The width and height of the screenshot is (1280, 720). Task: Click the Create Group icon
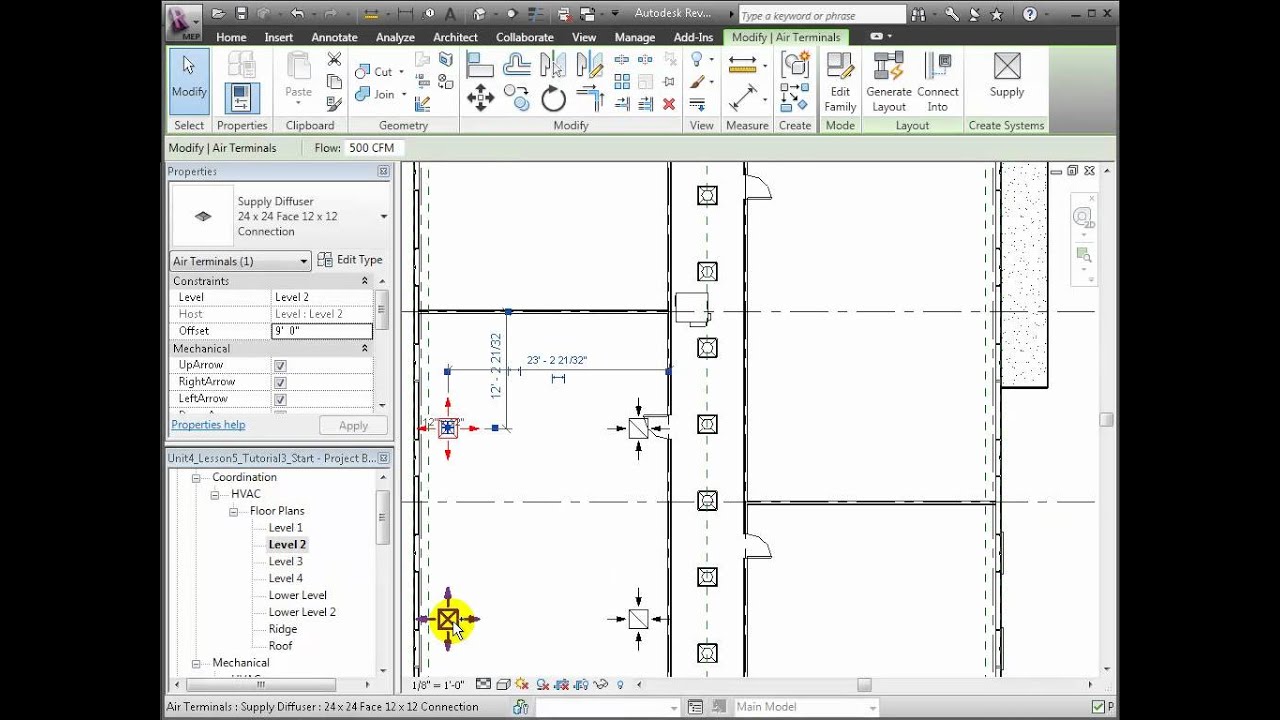pos(795,65)
